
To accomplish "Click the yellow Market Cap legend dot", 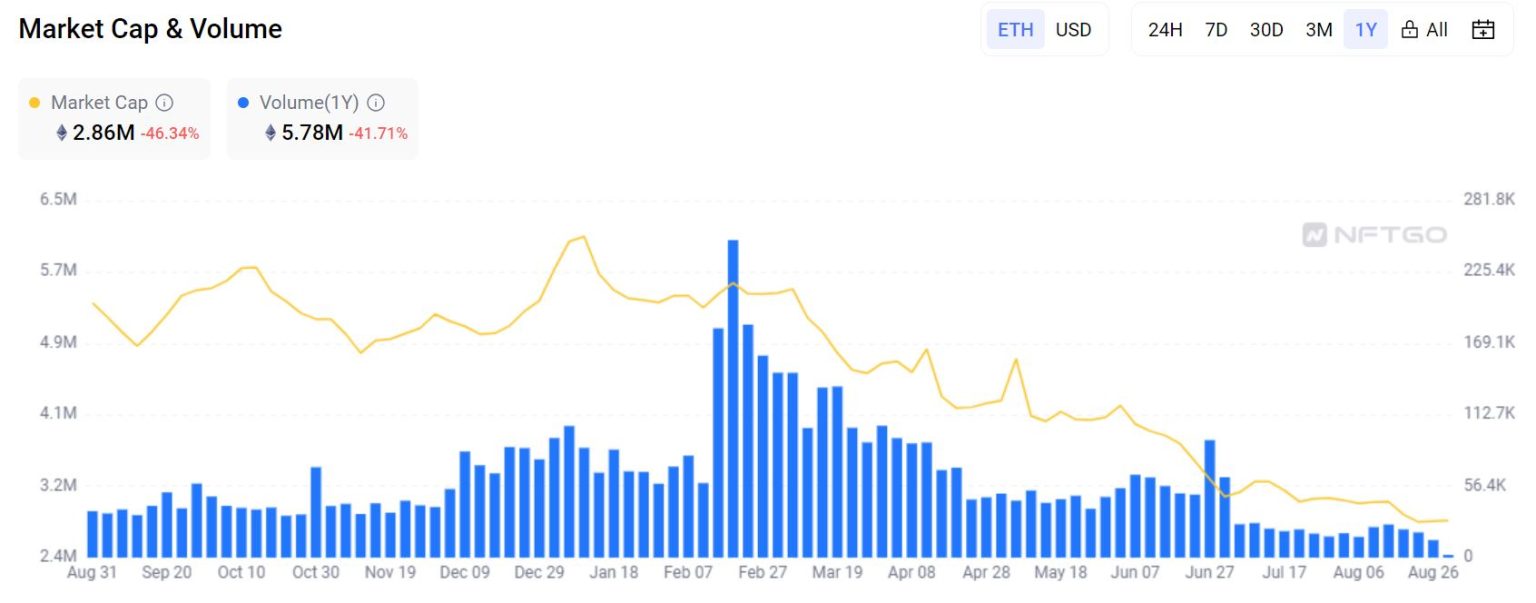I will pos(35,102).
